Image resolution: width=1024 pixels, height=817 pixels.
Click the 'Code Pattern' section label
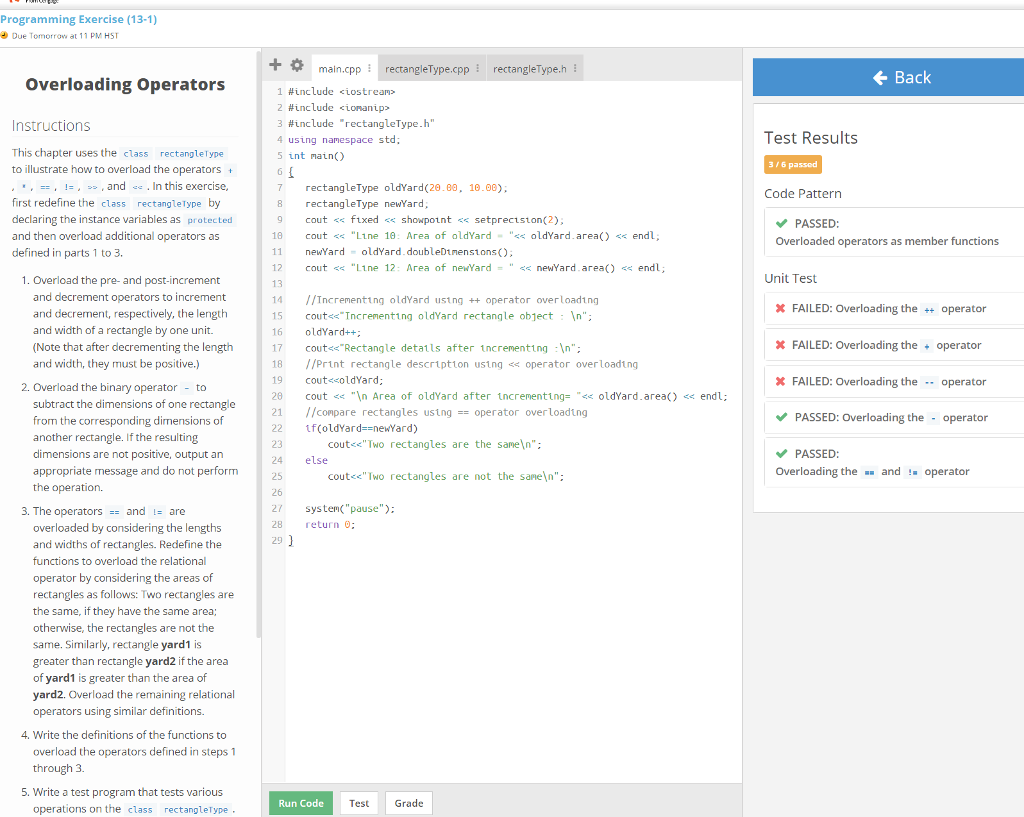pos(803,193)
